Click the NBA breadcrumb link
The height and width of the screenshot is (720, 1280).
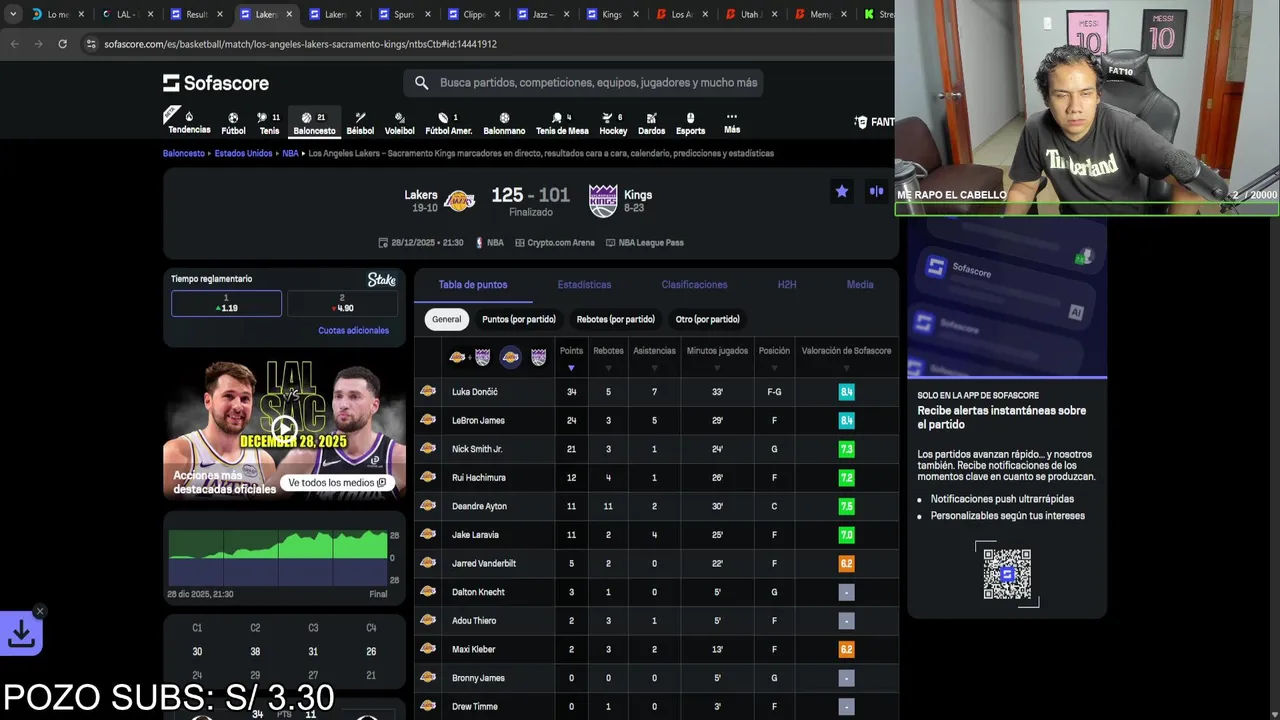(x=290, y=154)
